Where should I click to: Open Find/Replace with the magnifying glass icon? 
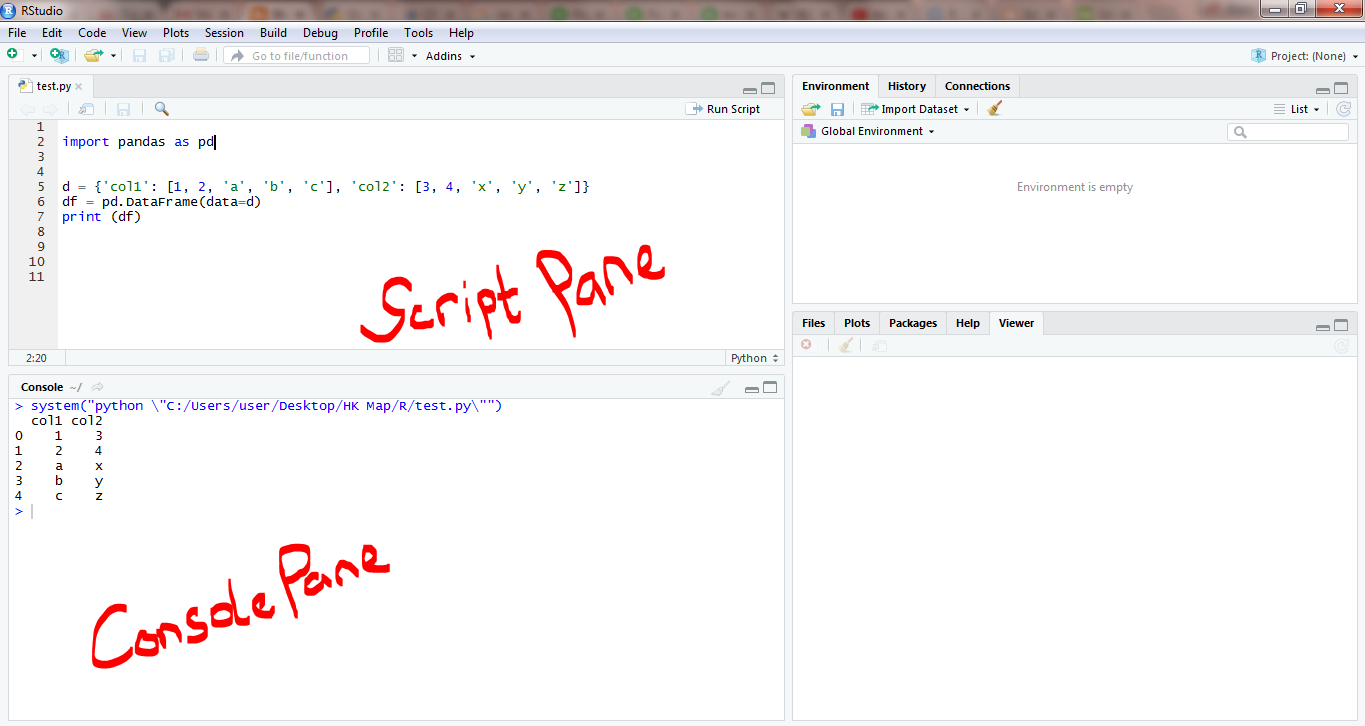point(160,108)
